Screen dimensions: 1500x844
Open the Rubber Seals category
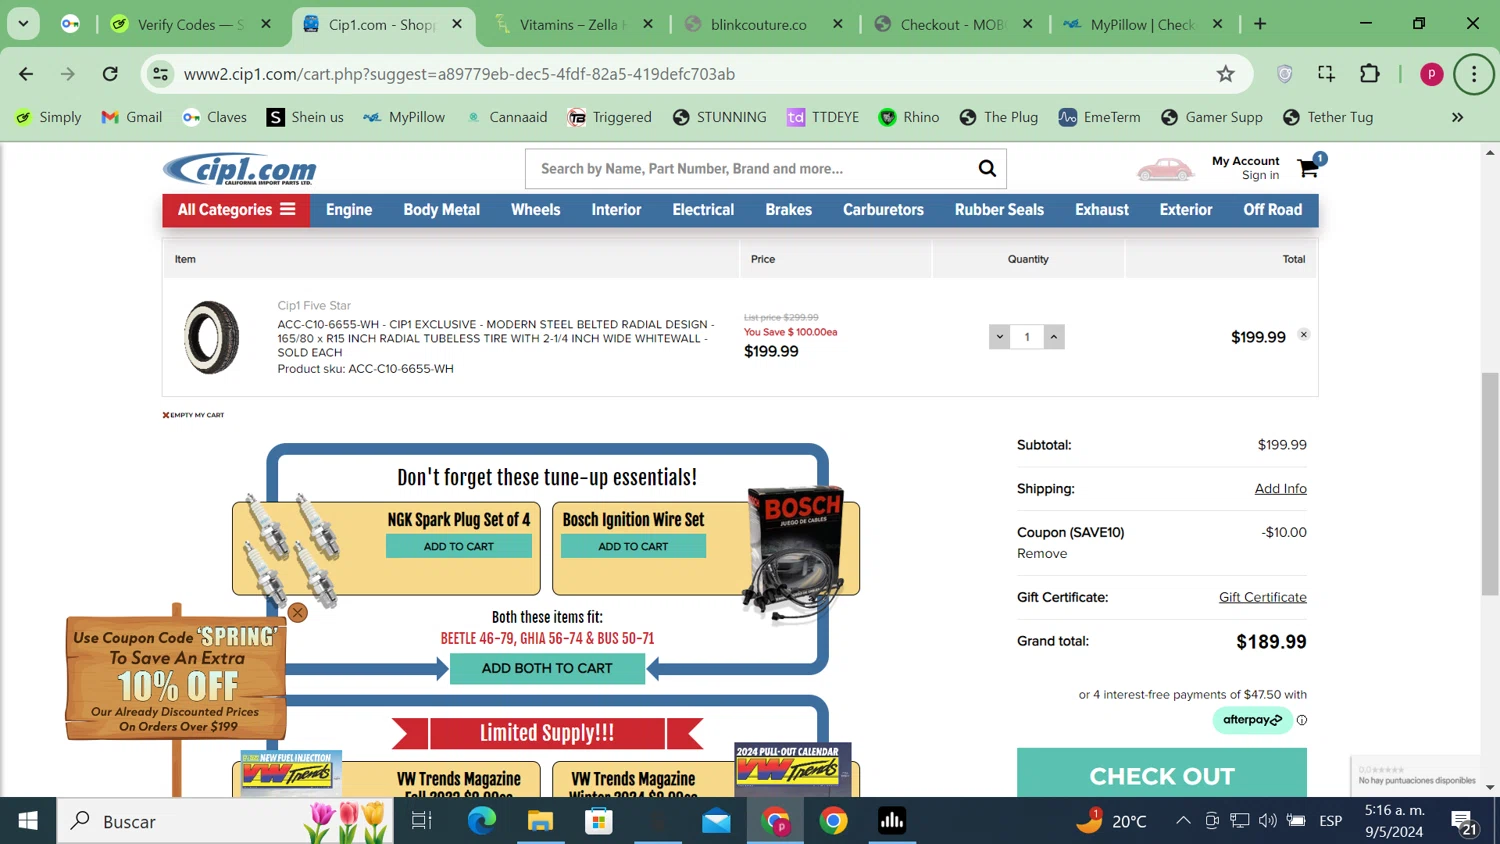point(999,210)
